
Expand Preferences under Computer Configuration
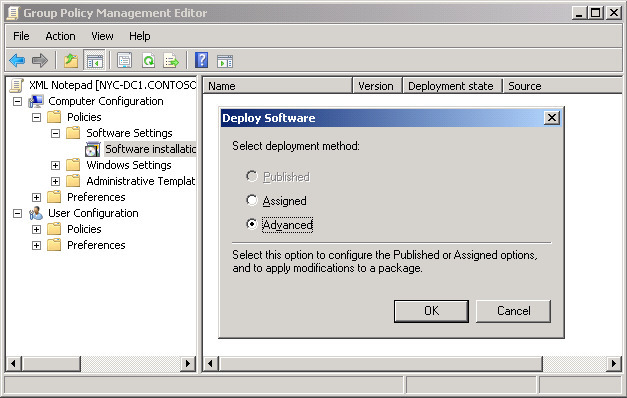(x=36, y=197)
